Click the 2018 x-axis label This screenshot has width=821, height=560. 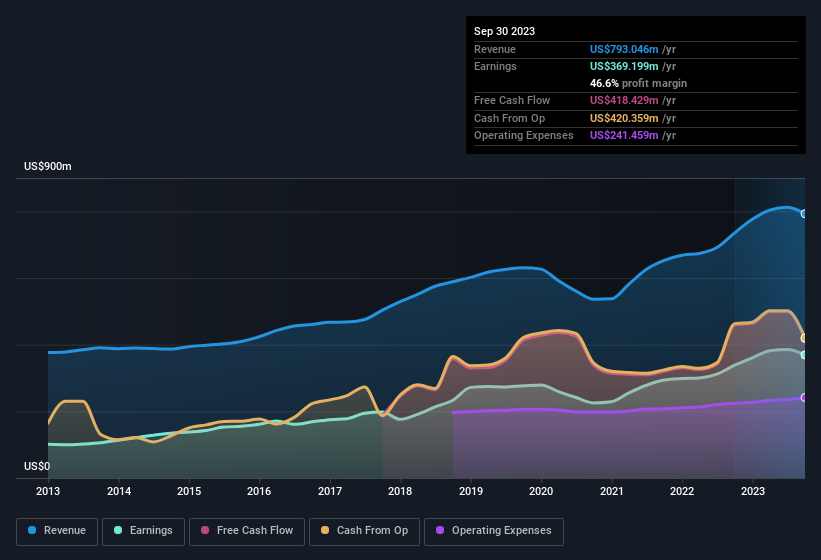400,491
